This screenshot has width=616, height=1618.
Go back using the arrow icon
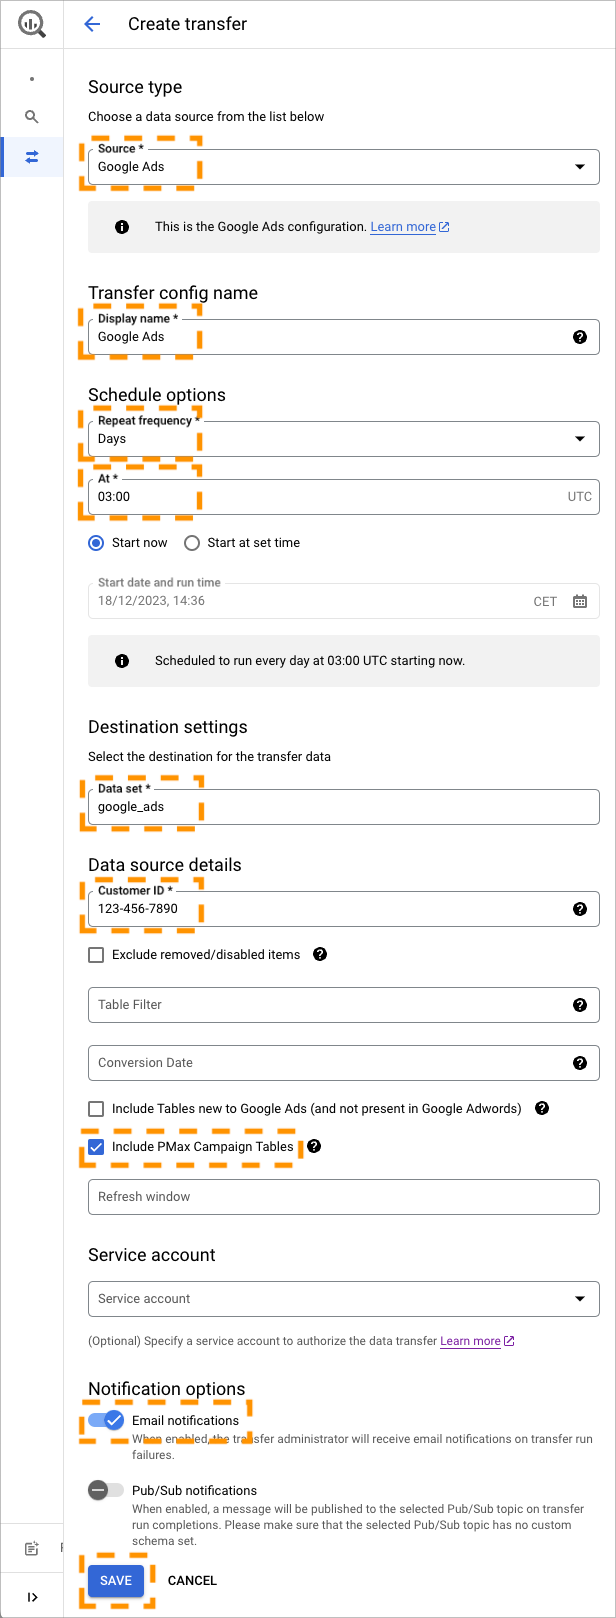(92, 24)
